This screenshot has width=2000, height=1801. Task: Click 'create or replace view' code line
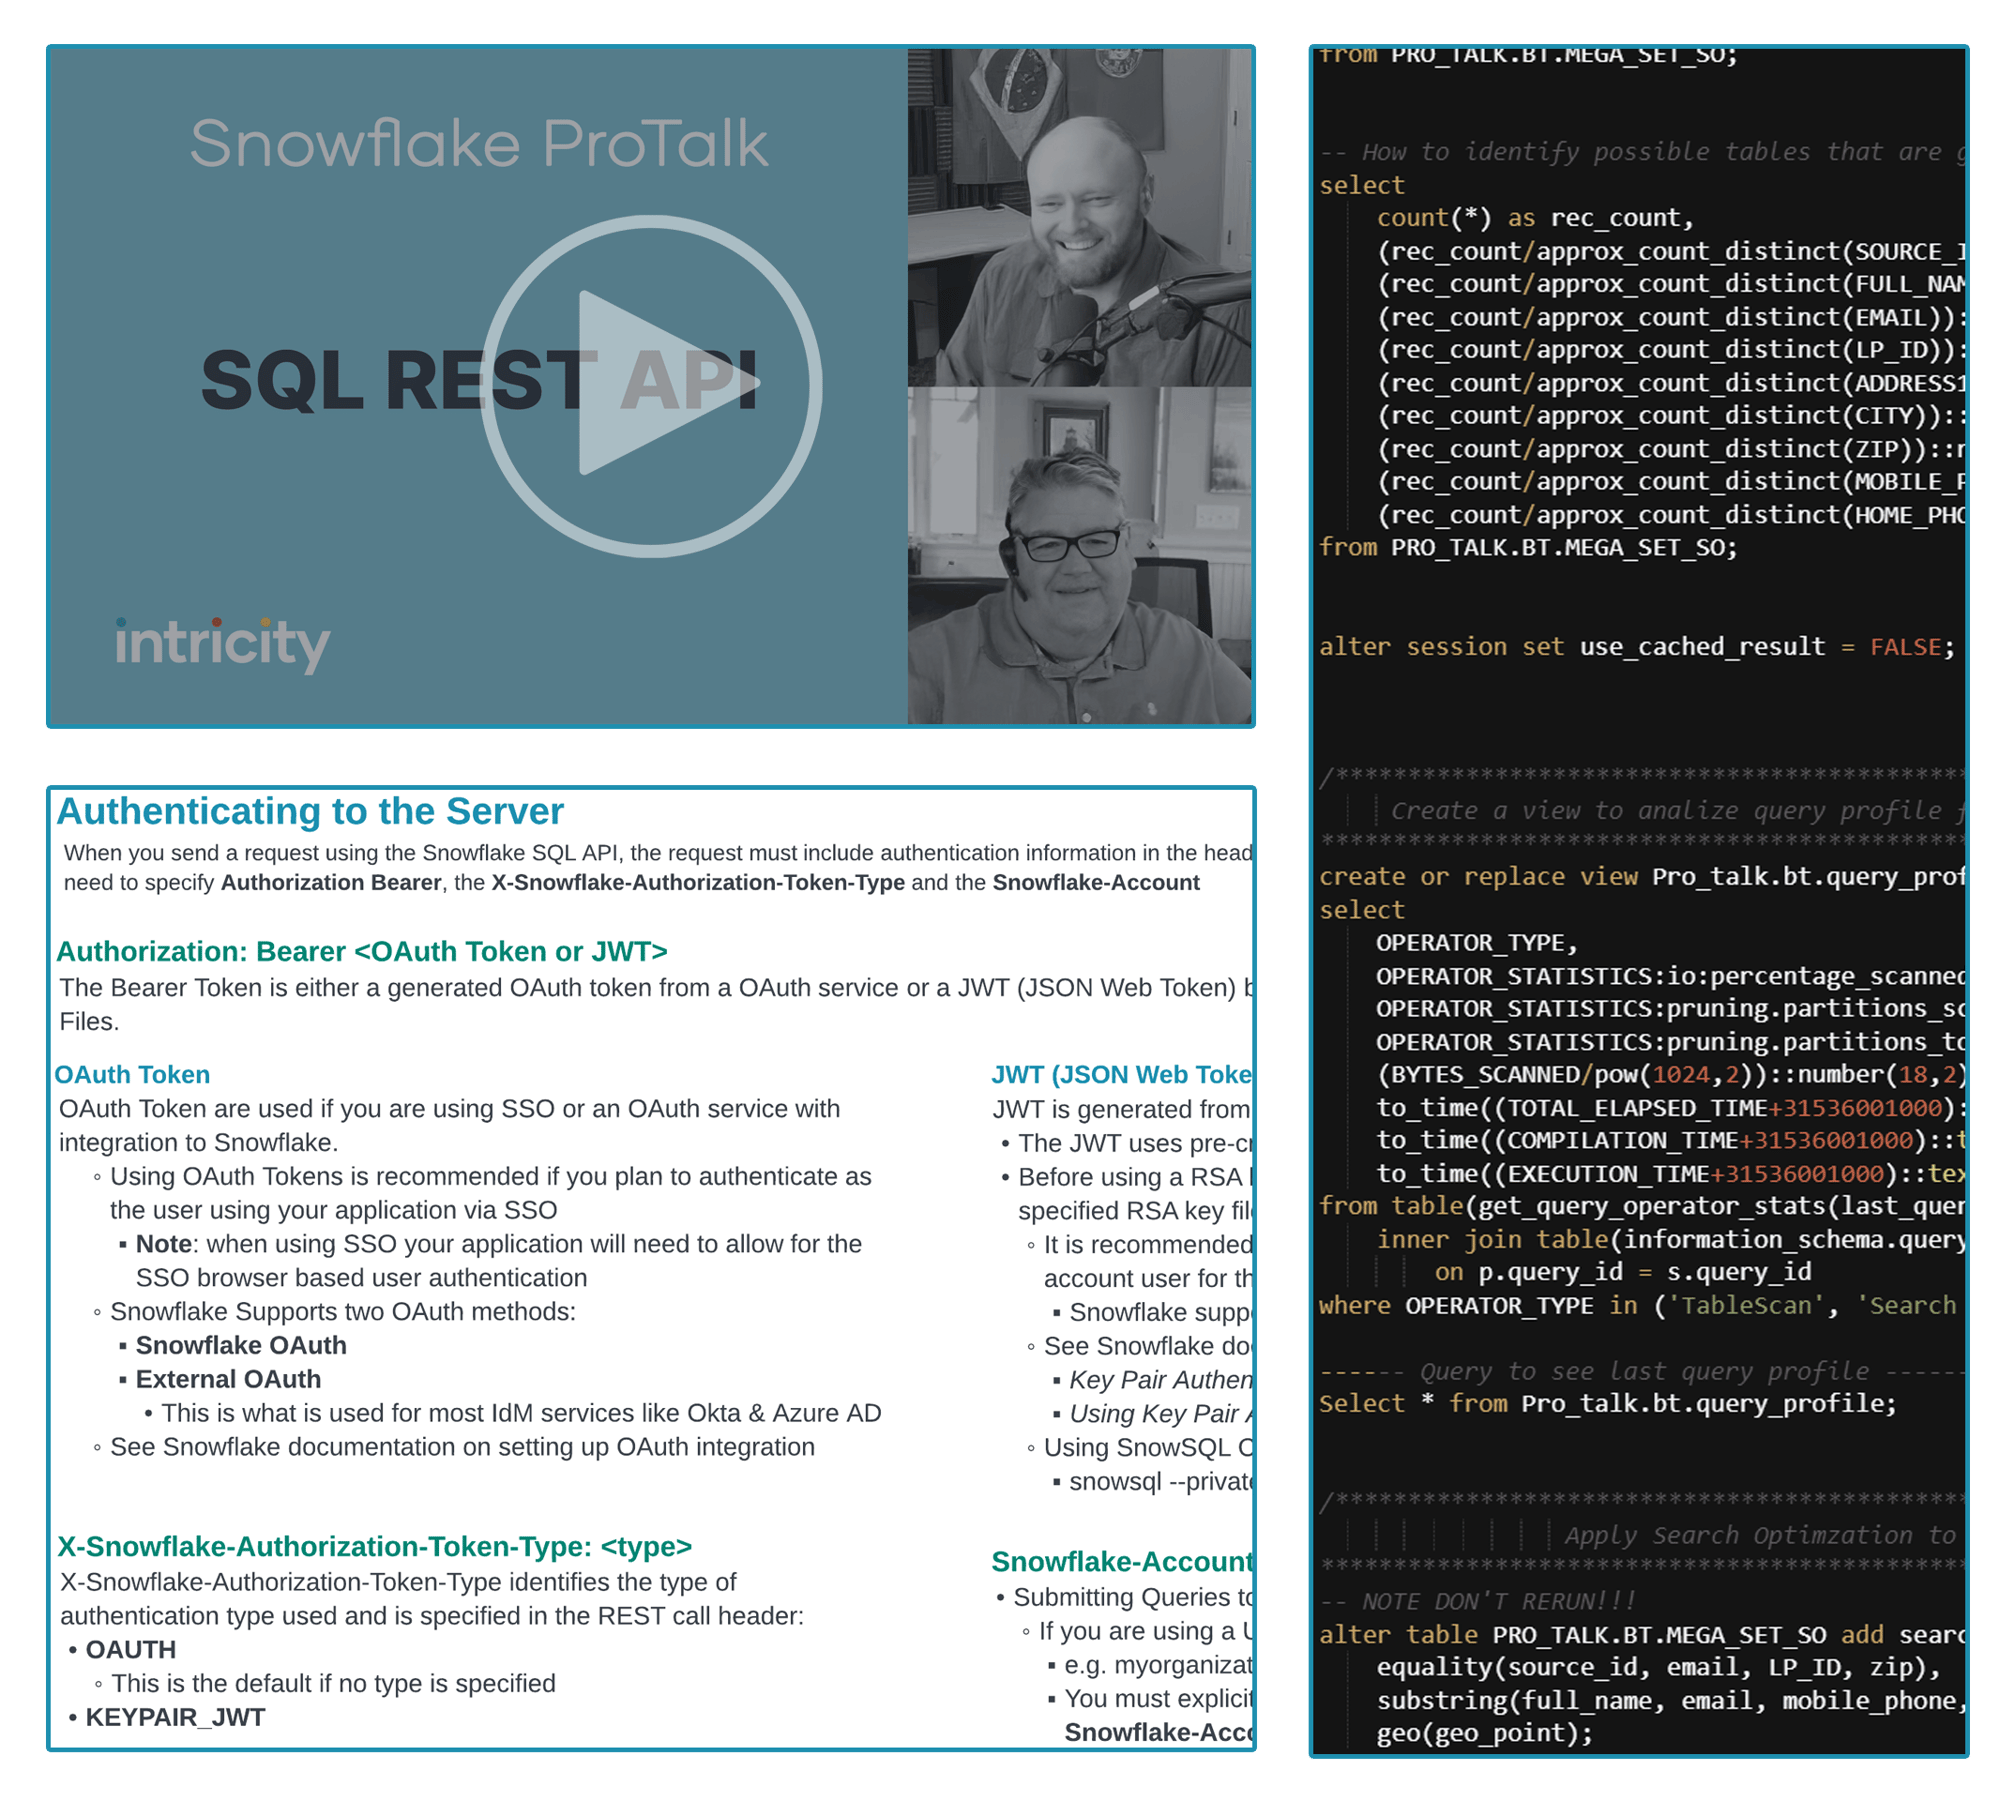pyautogui.click(x=1641, y=876)
